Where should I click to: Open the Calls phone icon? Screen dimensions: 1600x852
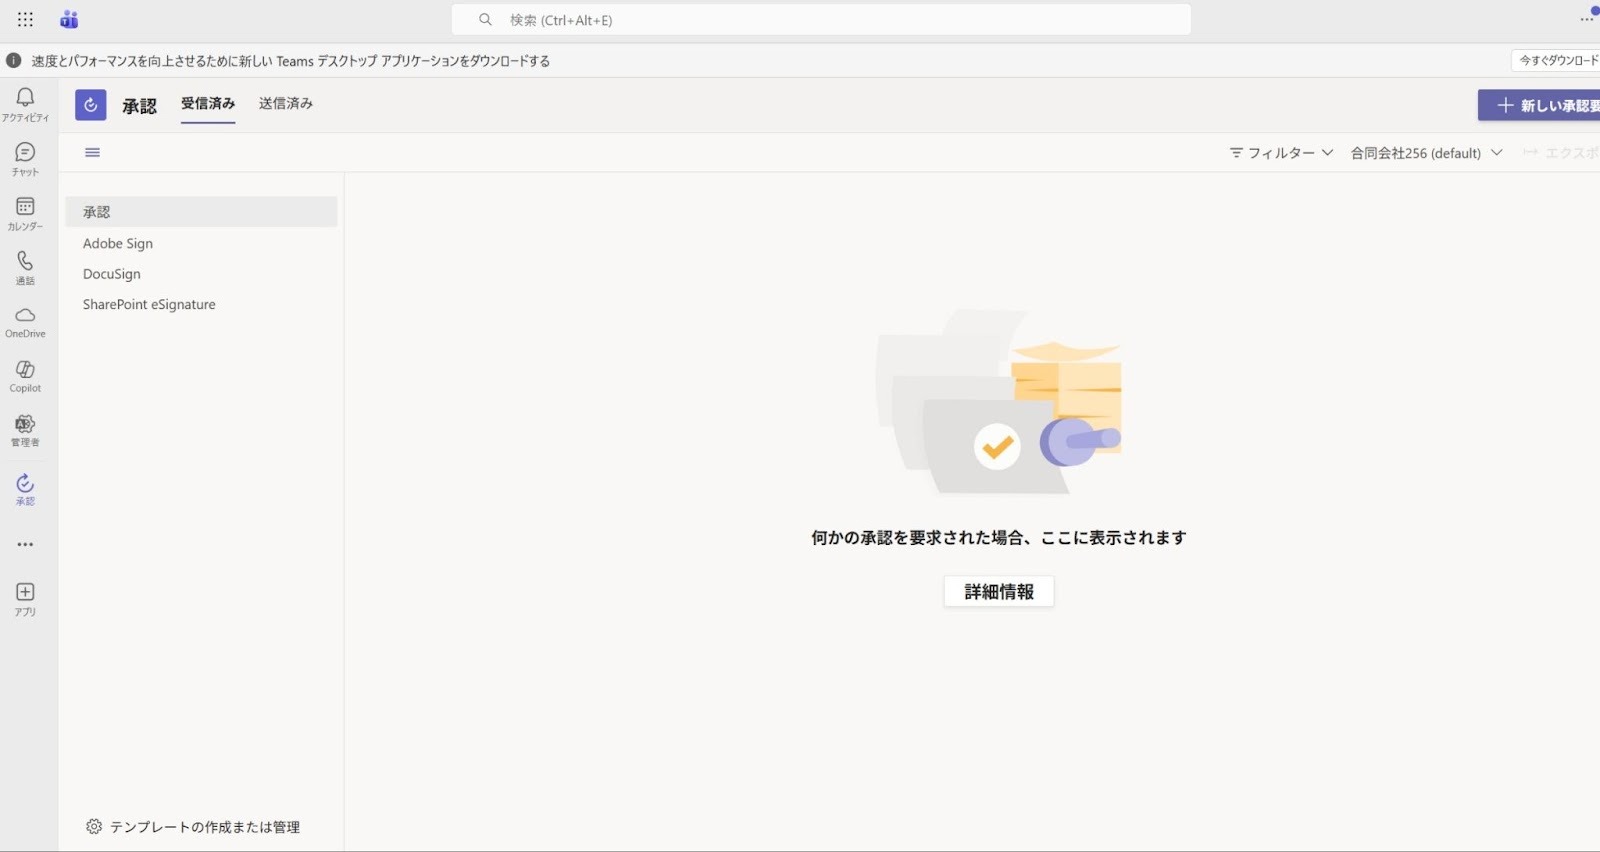tap(25, 260)
